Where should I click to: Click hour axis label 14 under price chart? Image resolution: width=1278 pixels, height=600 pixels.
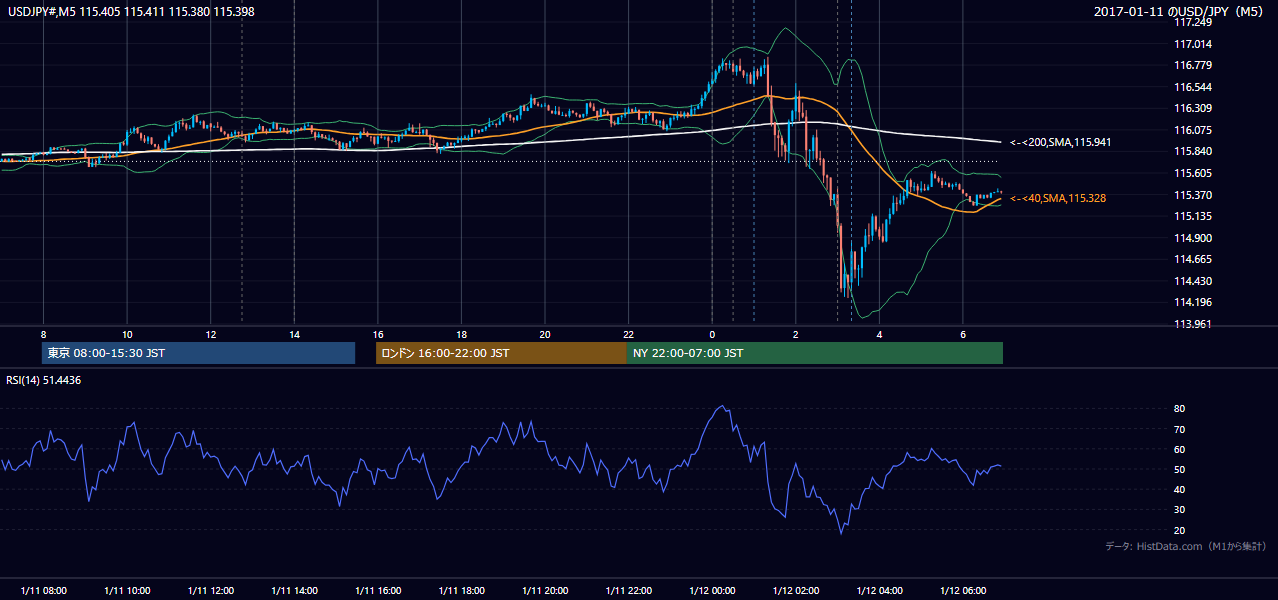[x=294, y=334]
